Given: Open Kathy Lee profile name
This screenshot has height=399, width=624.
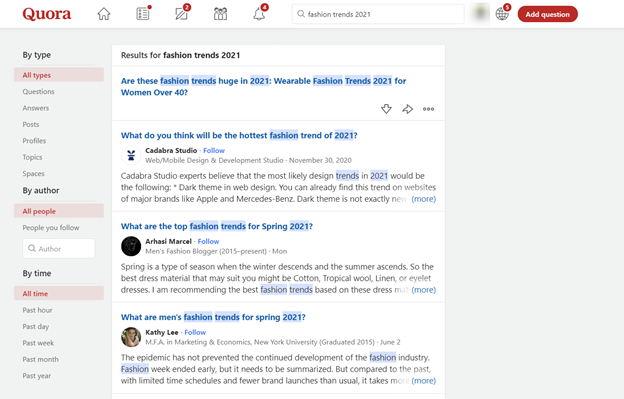Looking at the screenshot, I should point(162,332).
